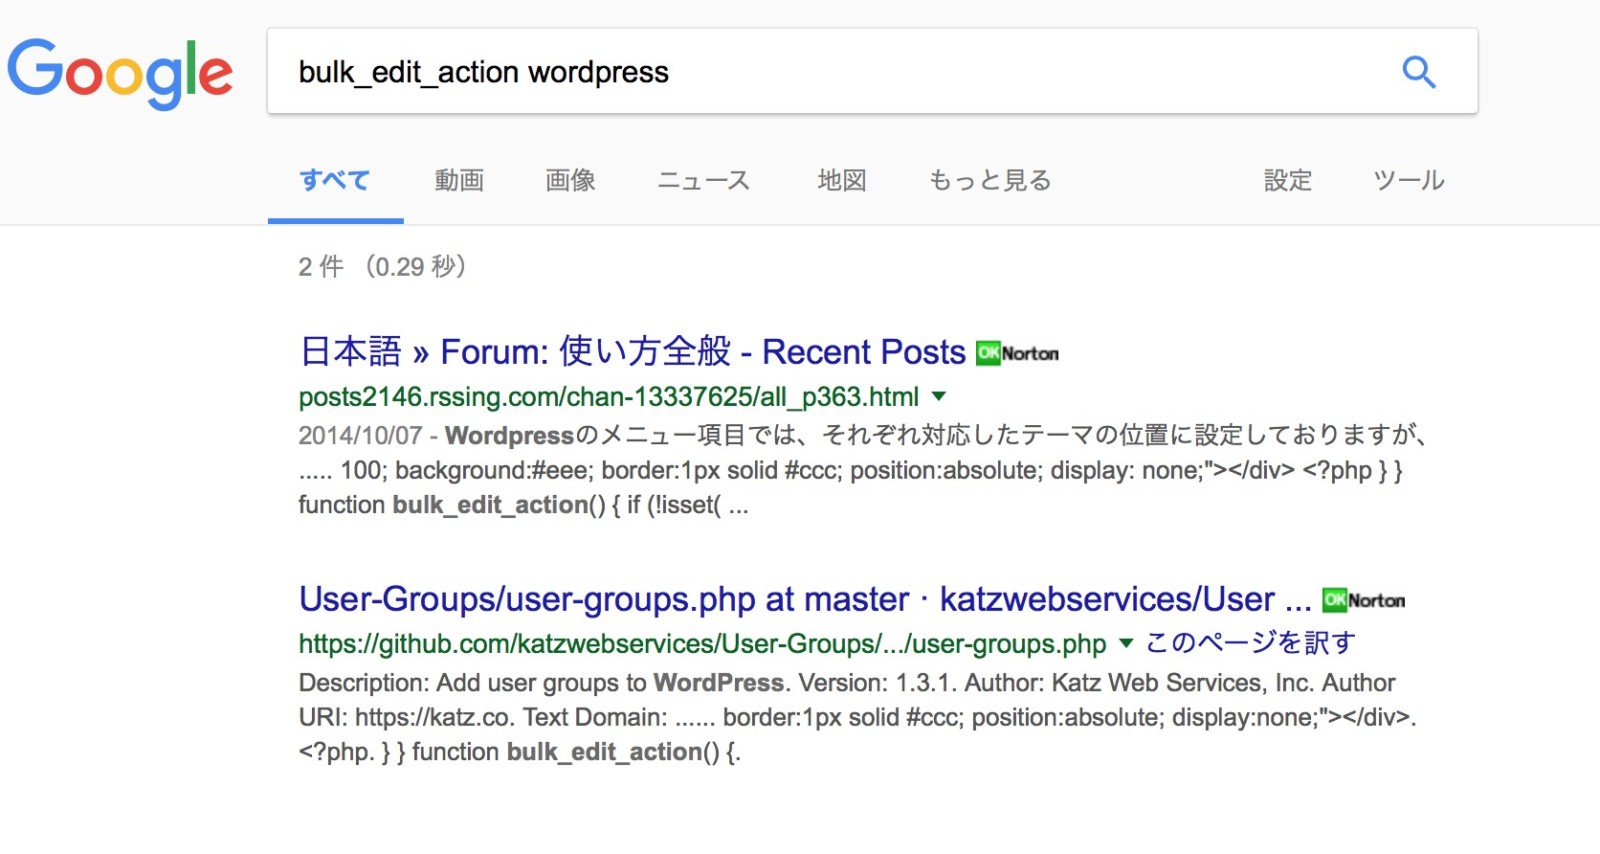Click the Norton OK badge beside Recent Posts
1600x854 pixels.
pyautogui.click(x=1017, y=353)
